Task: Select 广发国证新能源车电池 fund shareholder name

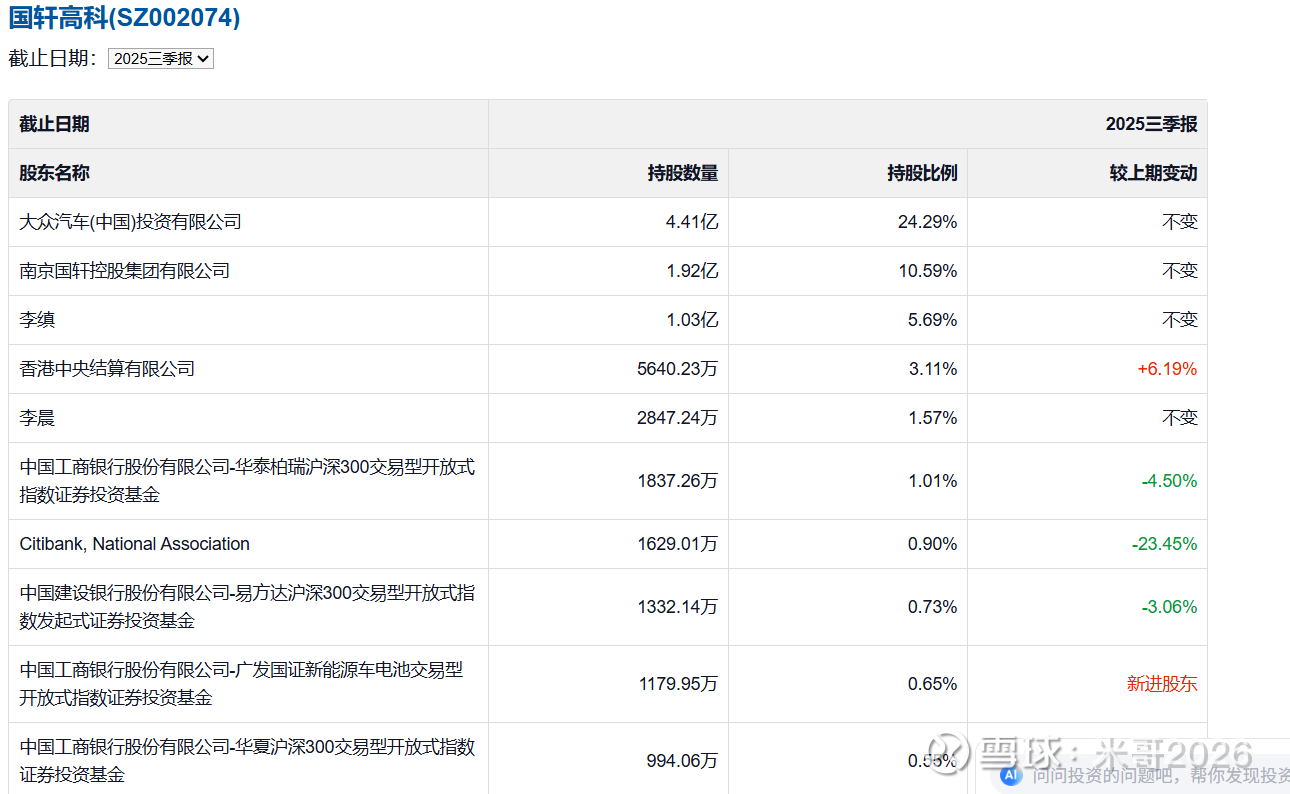Action: click(x=242, y=684)
